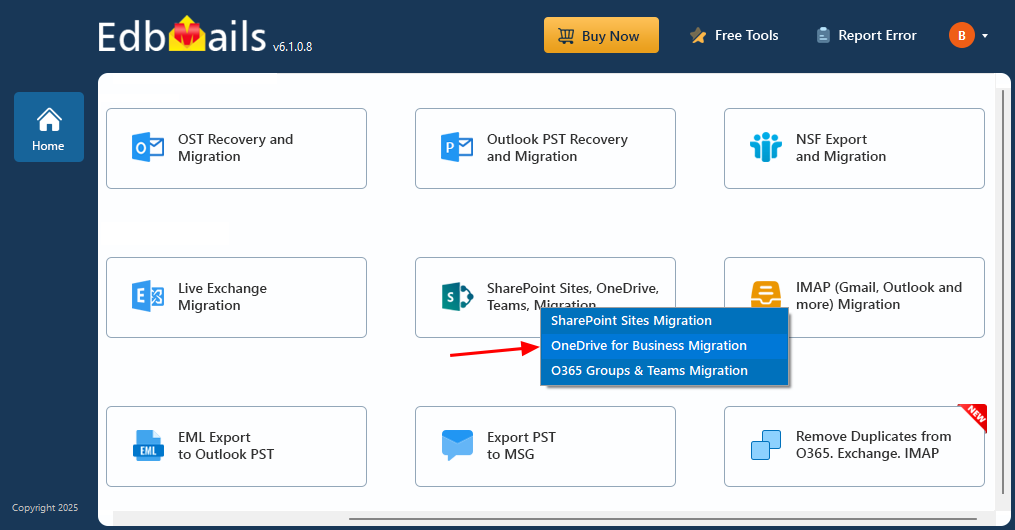The width and height of the screenshot is (1015, 530).
Task: Open Outlook PST Recovery and Migration text
Action: click(x=557, y=148)
